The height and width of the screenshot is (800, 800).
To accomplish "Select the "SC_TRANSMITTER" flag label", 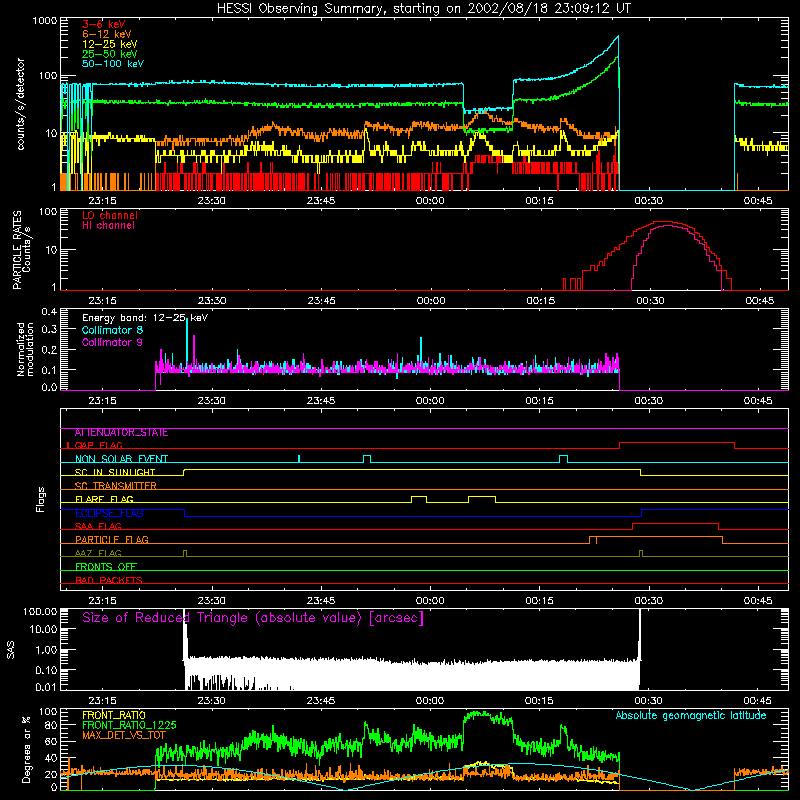I will (116, 486).
